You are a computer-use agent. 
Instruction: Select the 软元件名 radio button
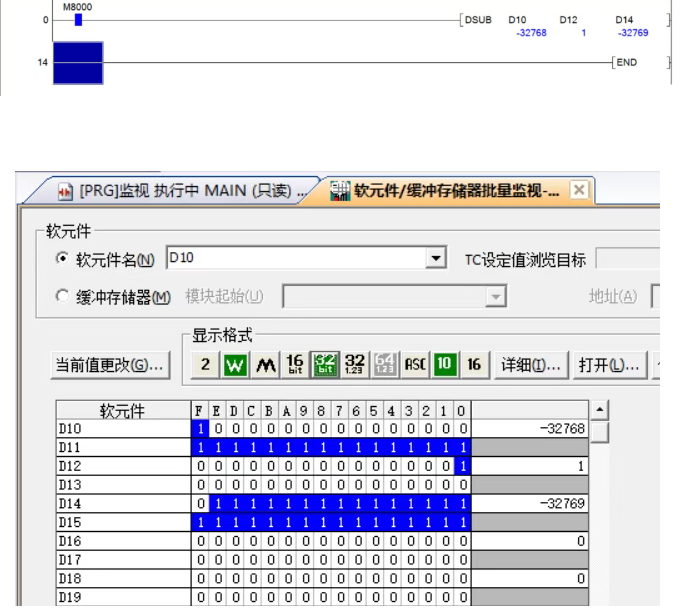click(62, 260)
